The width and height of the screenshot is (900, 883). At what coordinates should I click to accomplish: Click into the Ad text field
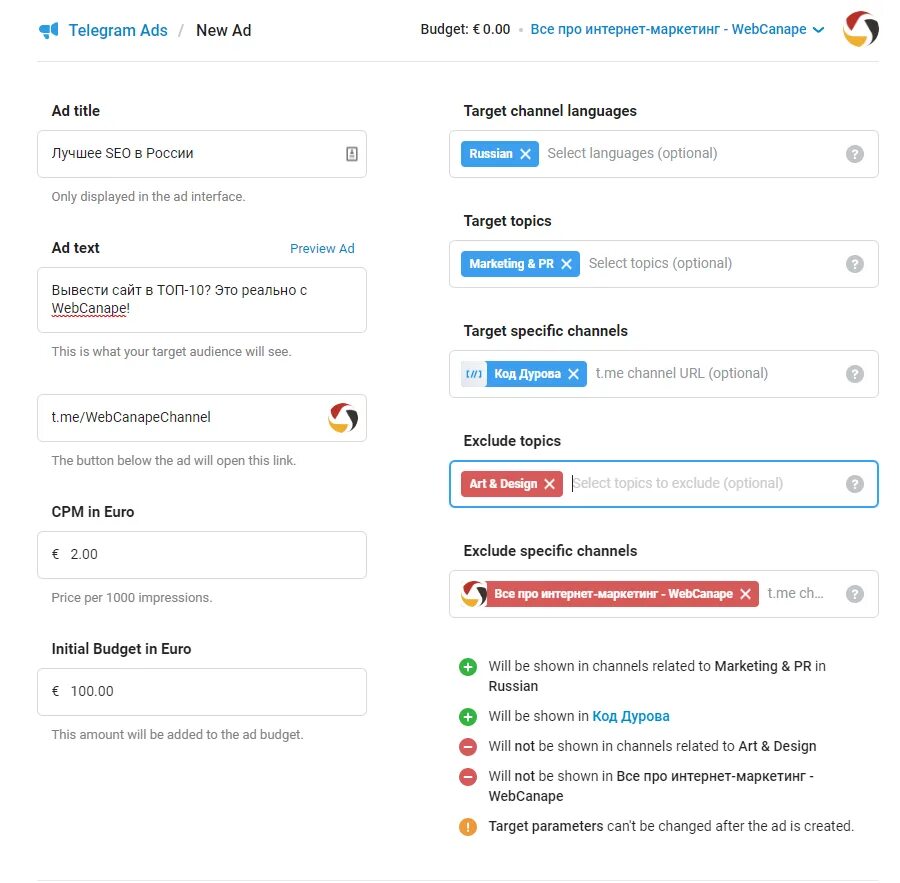[x=202, y=300]
